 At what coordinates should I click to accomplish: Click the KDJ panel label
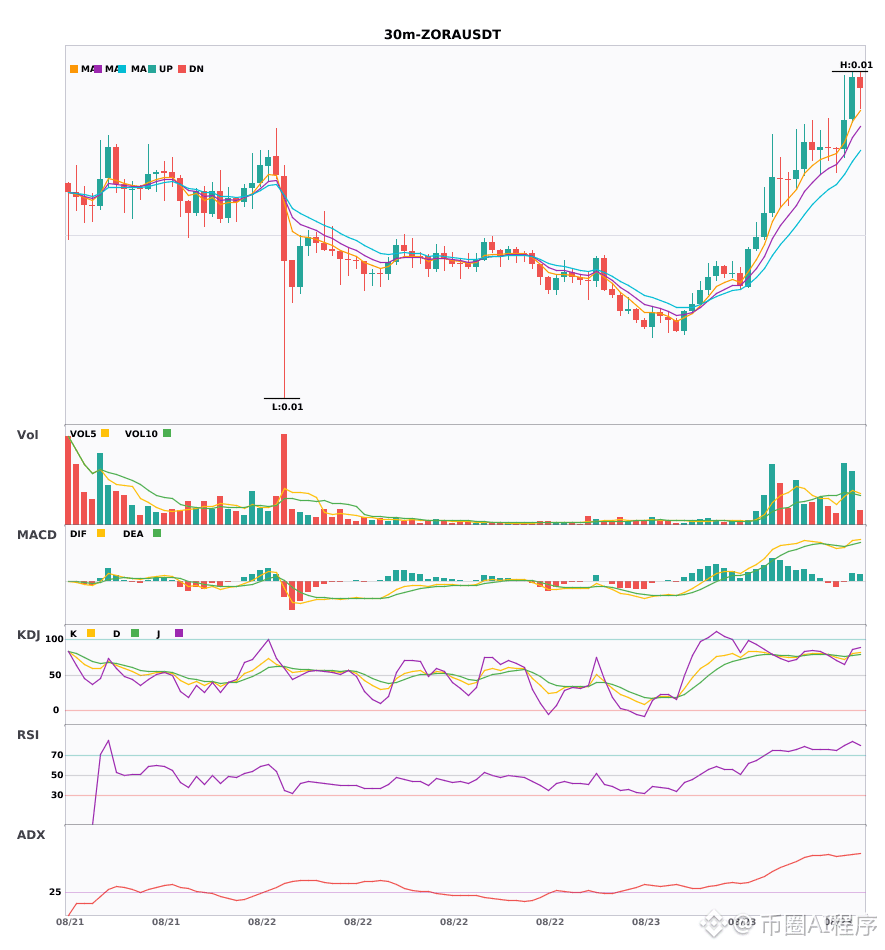28,635
